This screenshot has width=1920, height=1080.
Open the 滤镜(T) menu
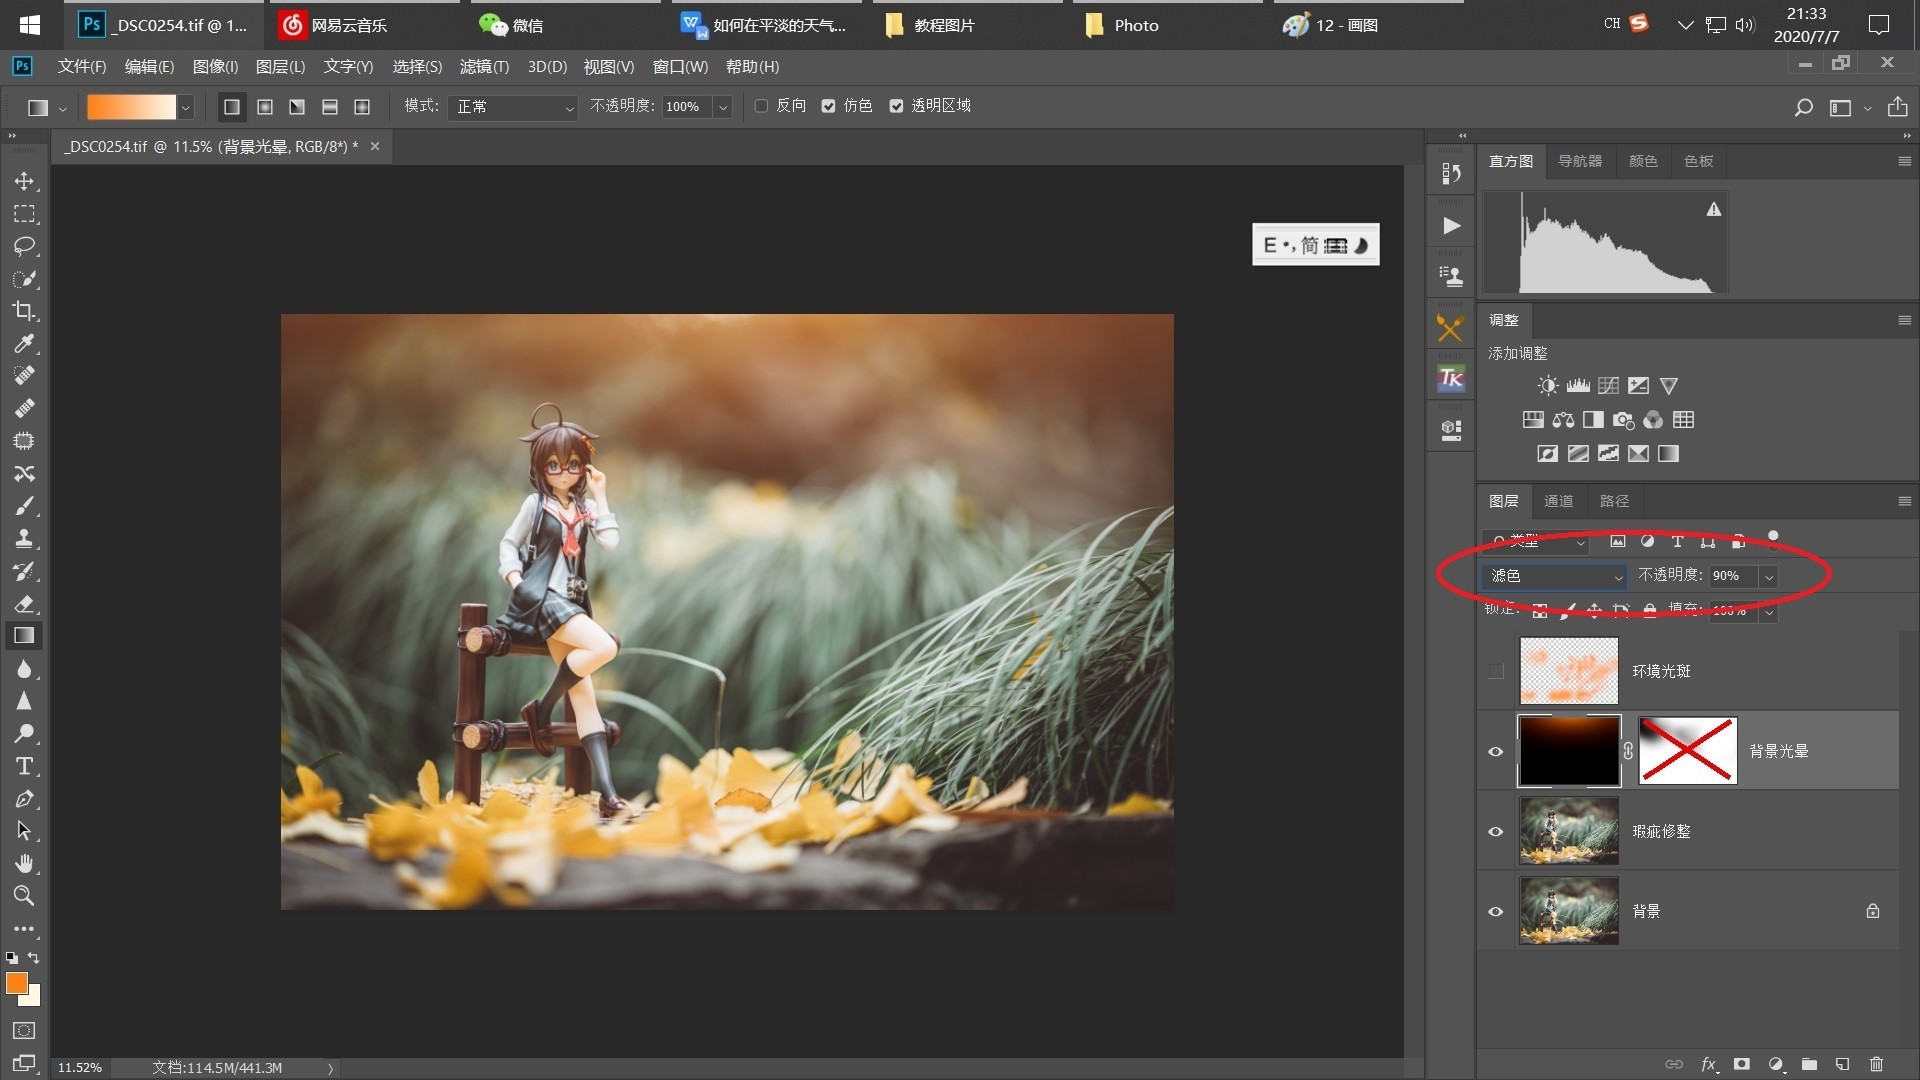484,66
